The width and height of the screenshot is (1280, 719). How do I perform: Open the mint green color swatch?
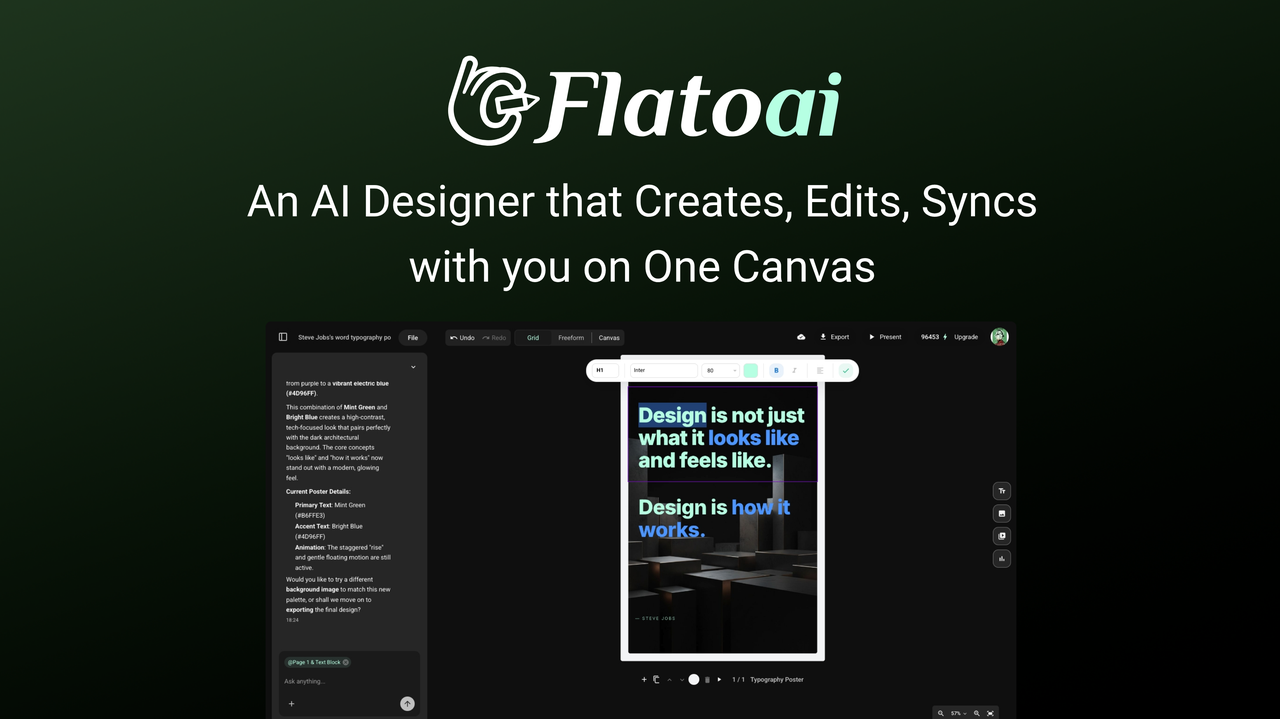(x=751, y=370)
